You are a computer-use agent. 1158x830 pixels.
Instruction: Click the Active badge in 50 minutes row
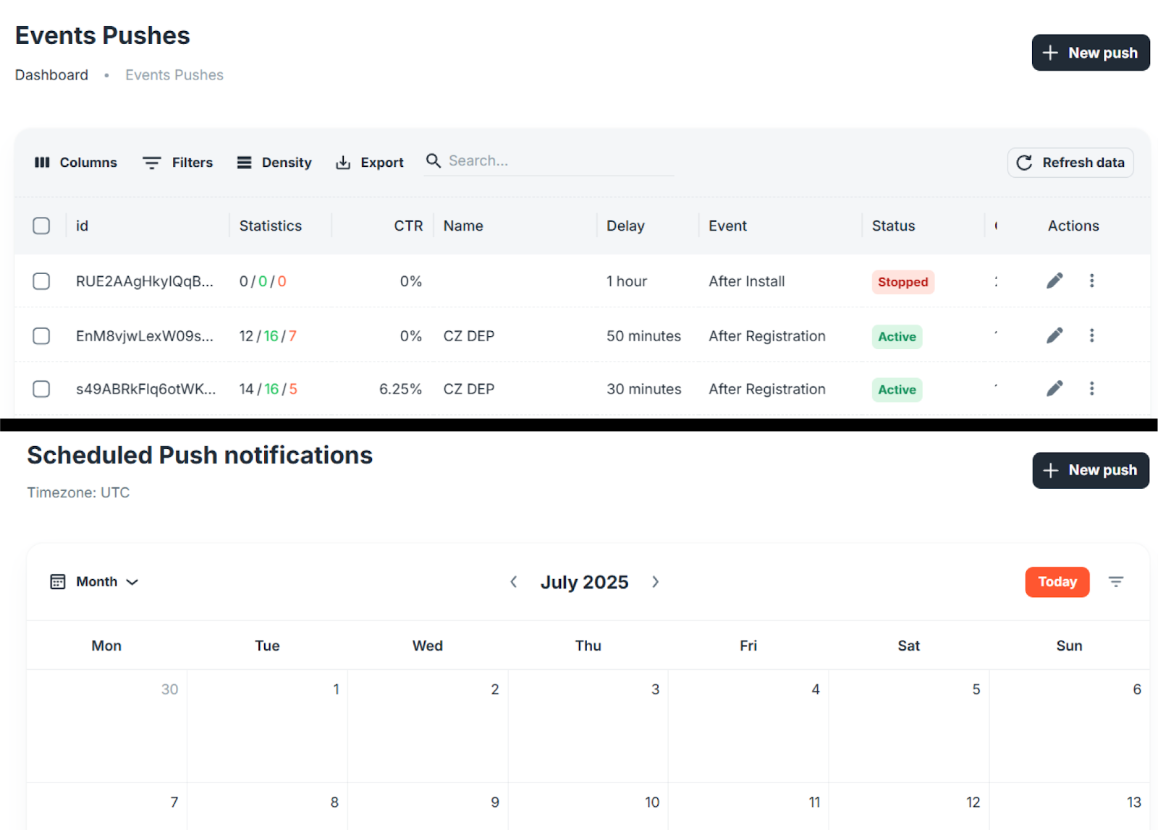point(897,336)
